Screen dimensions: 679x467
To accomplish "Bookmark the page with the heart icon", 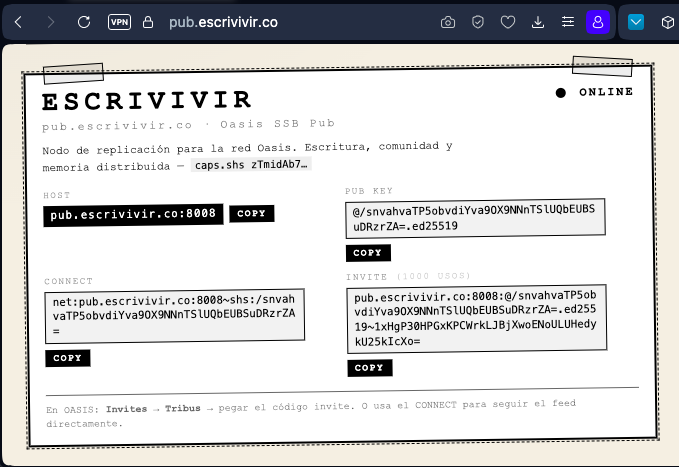I will coord(508,22).
